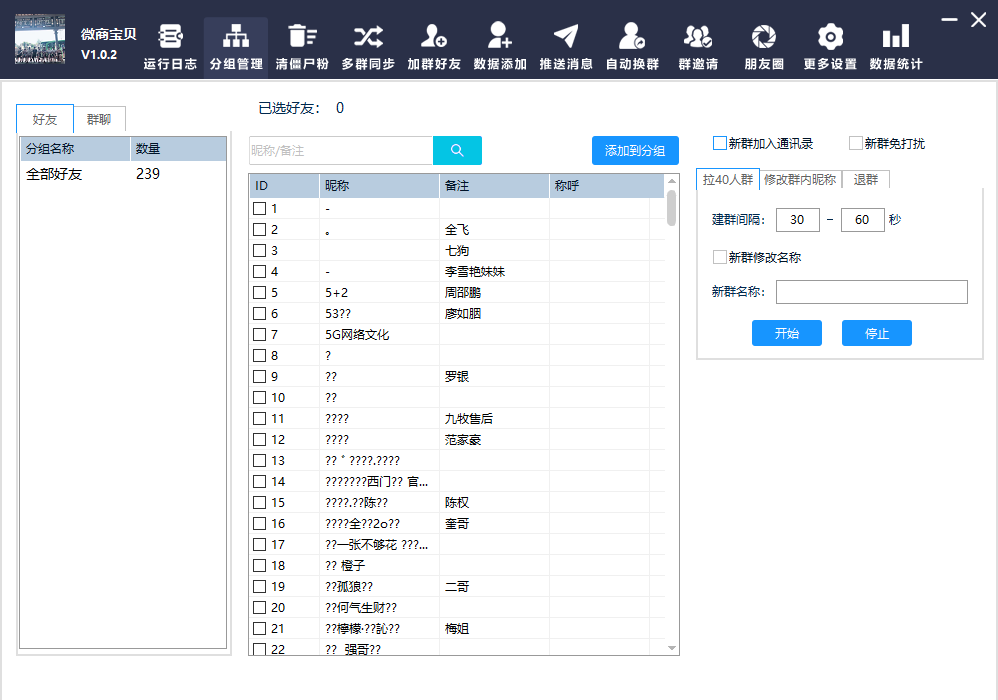Open 数据统计 bar chart icon
Viewport: 998px width, 700px height.
[x=895, y=37]
